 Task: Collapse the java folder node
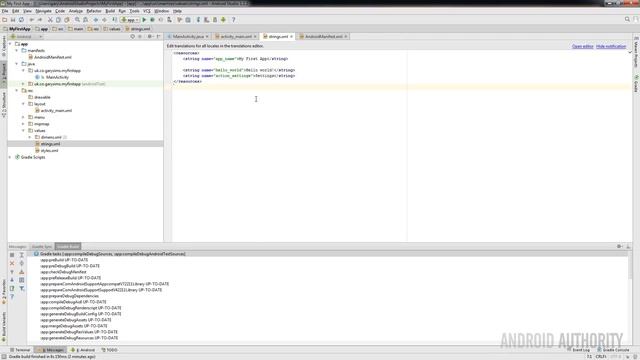tap(17, 64)
